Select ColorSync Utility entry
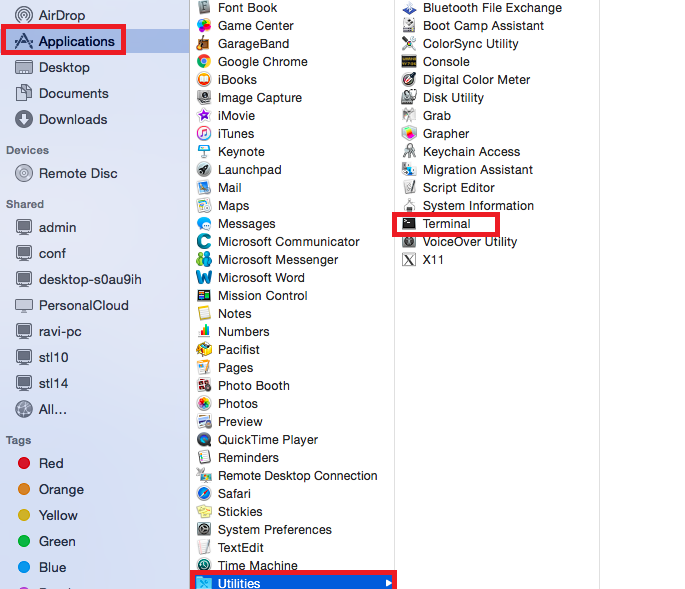The image size is (685, 589). pyautogui.click(x=470, y=44)
